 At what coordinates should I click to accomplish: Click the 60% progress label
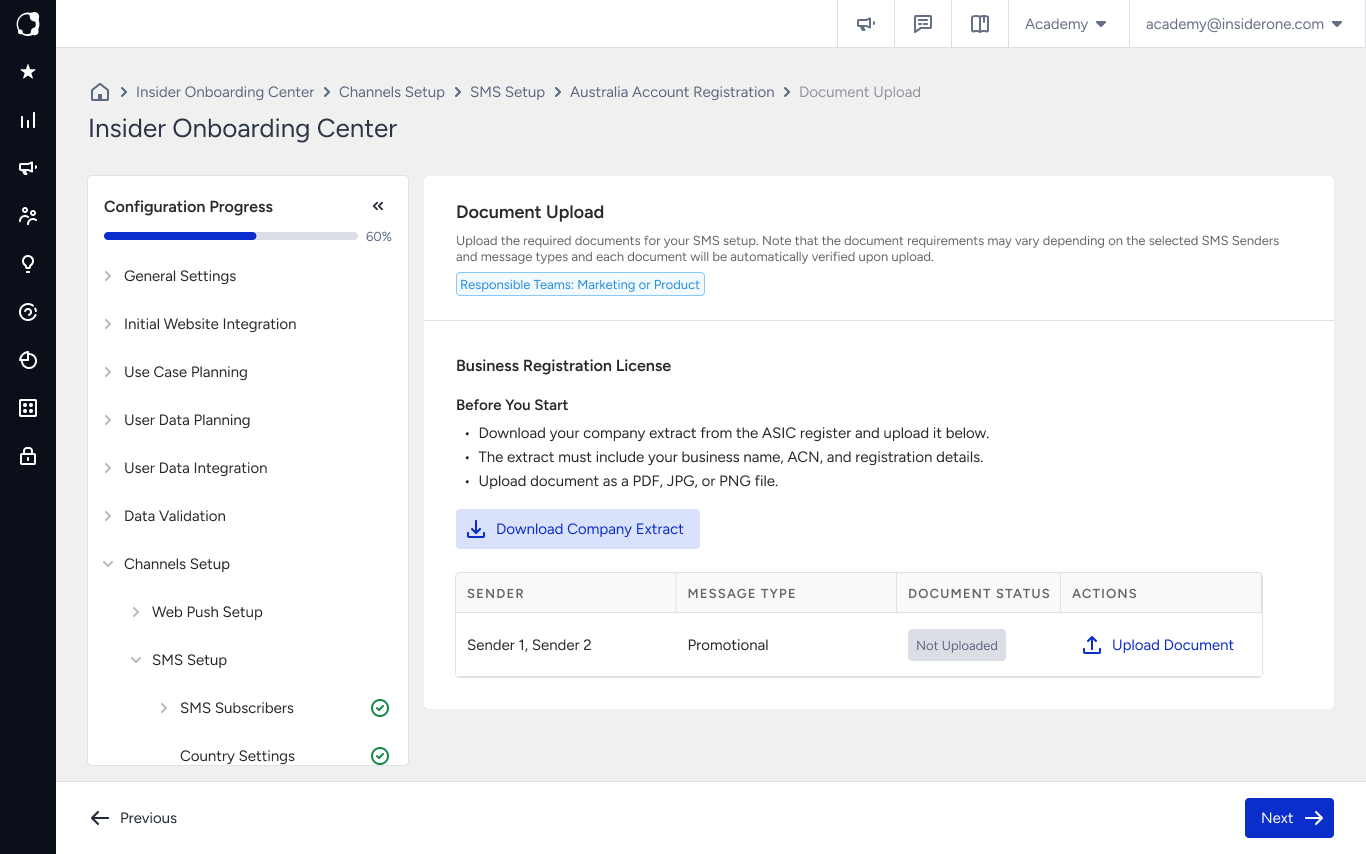pos(379,237)
